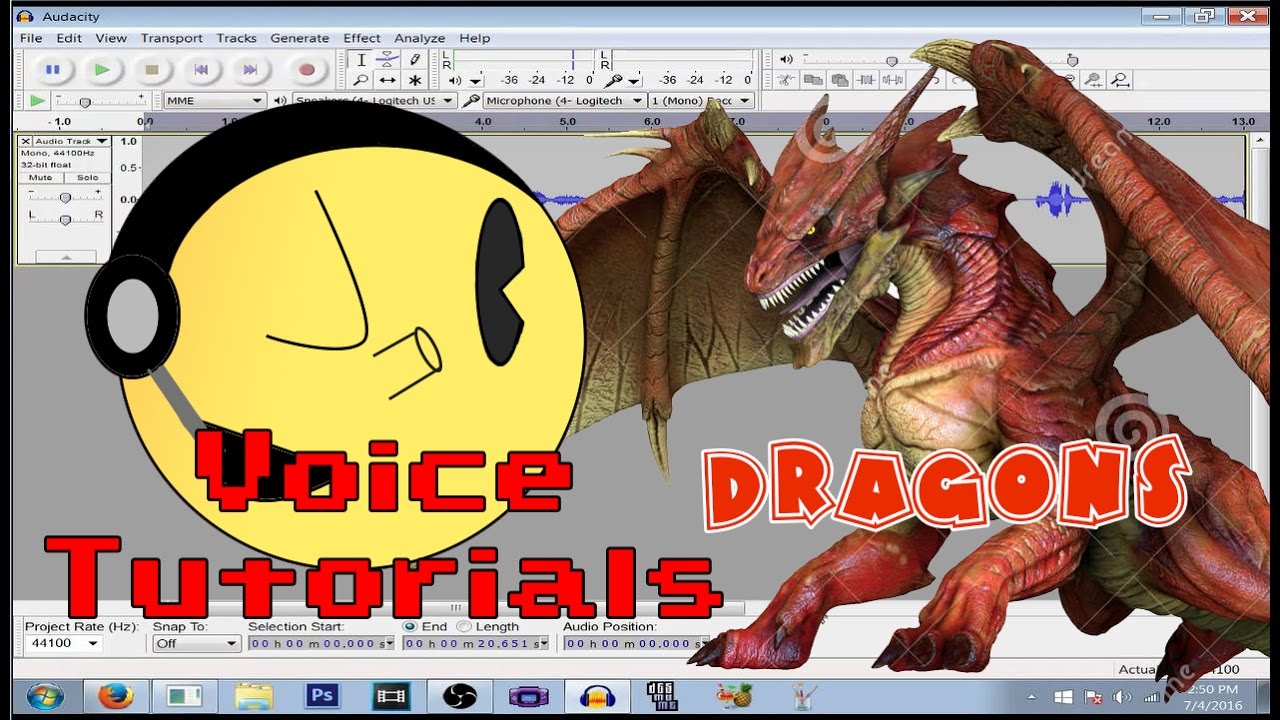The width and height of the screenshot is (1280, 720).
Task: Open the Snap To dropdown
Action: 197,643
